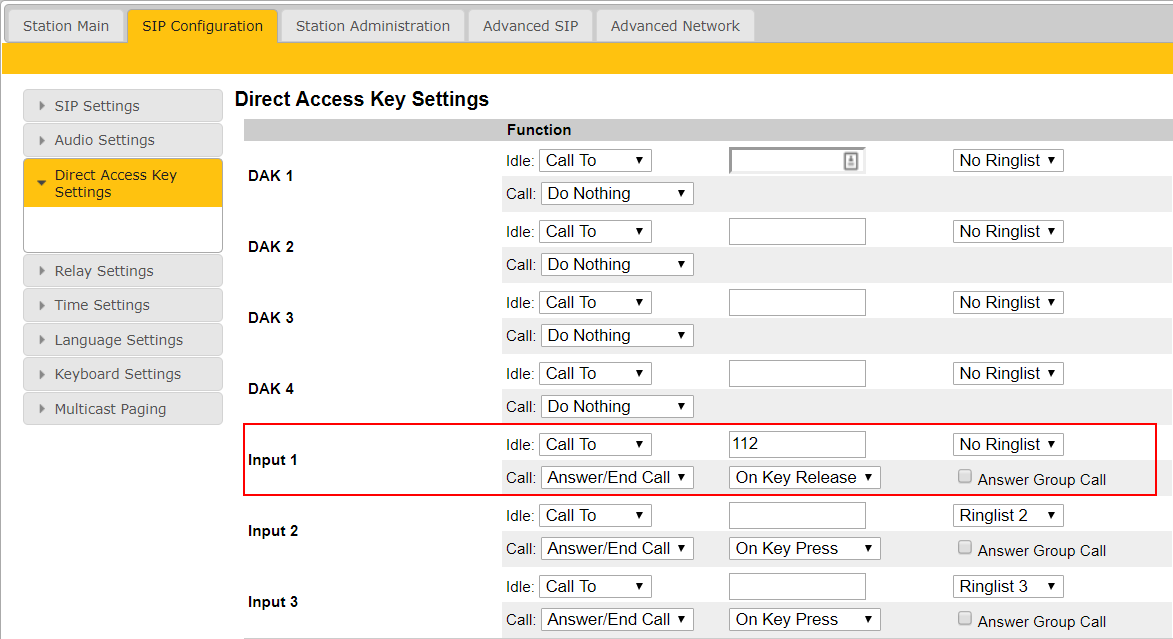This screenshot has height=639, width=1173.
Task: Open DAK 1 Call Do Nothing dropdown
Action: click(x=616, y=193)
